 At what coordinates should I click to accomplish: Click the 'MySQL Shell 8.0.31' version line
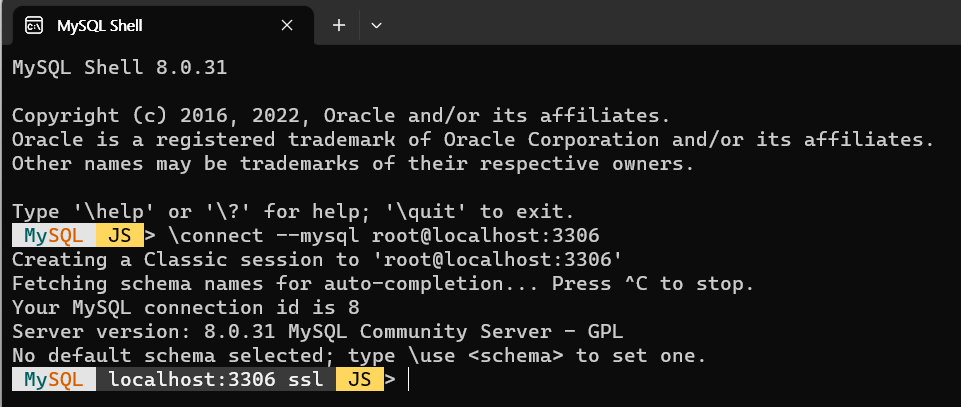pyautogui.click(x=120, y=67)
